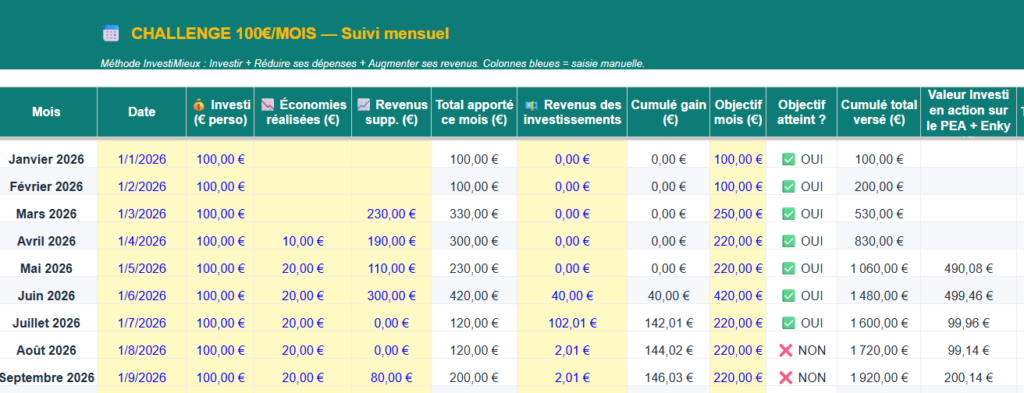Select the 'Objectif mois (€)' header
This screenshot has height=393, width=1024.
click(x=738, y=112)
